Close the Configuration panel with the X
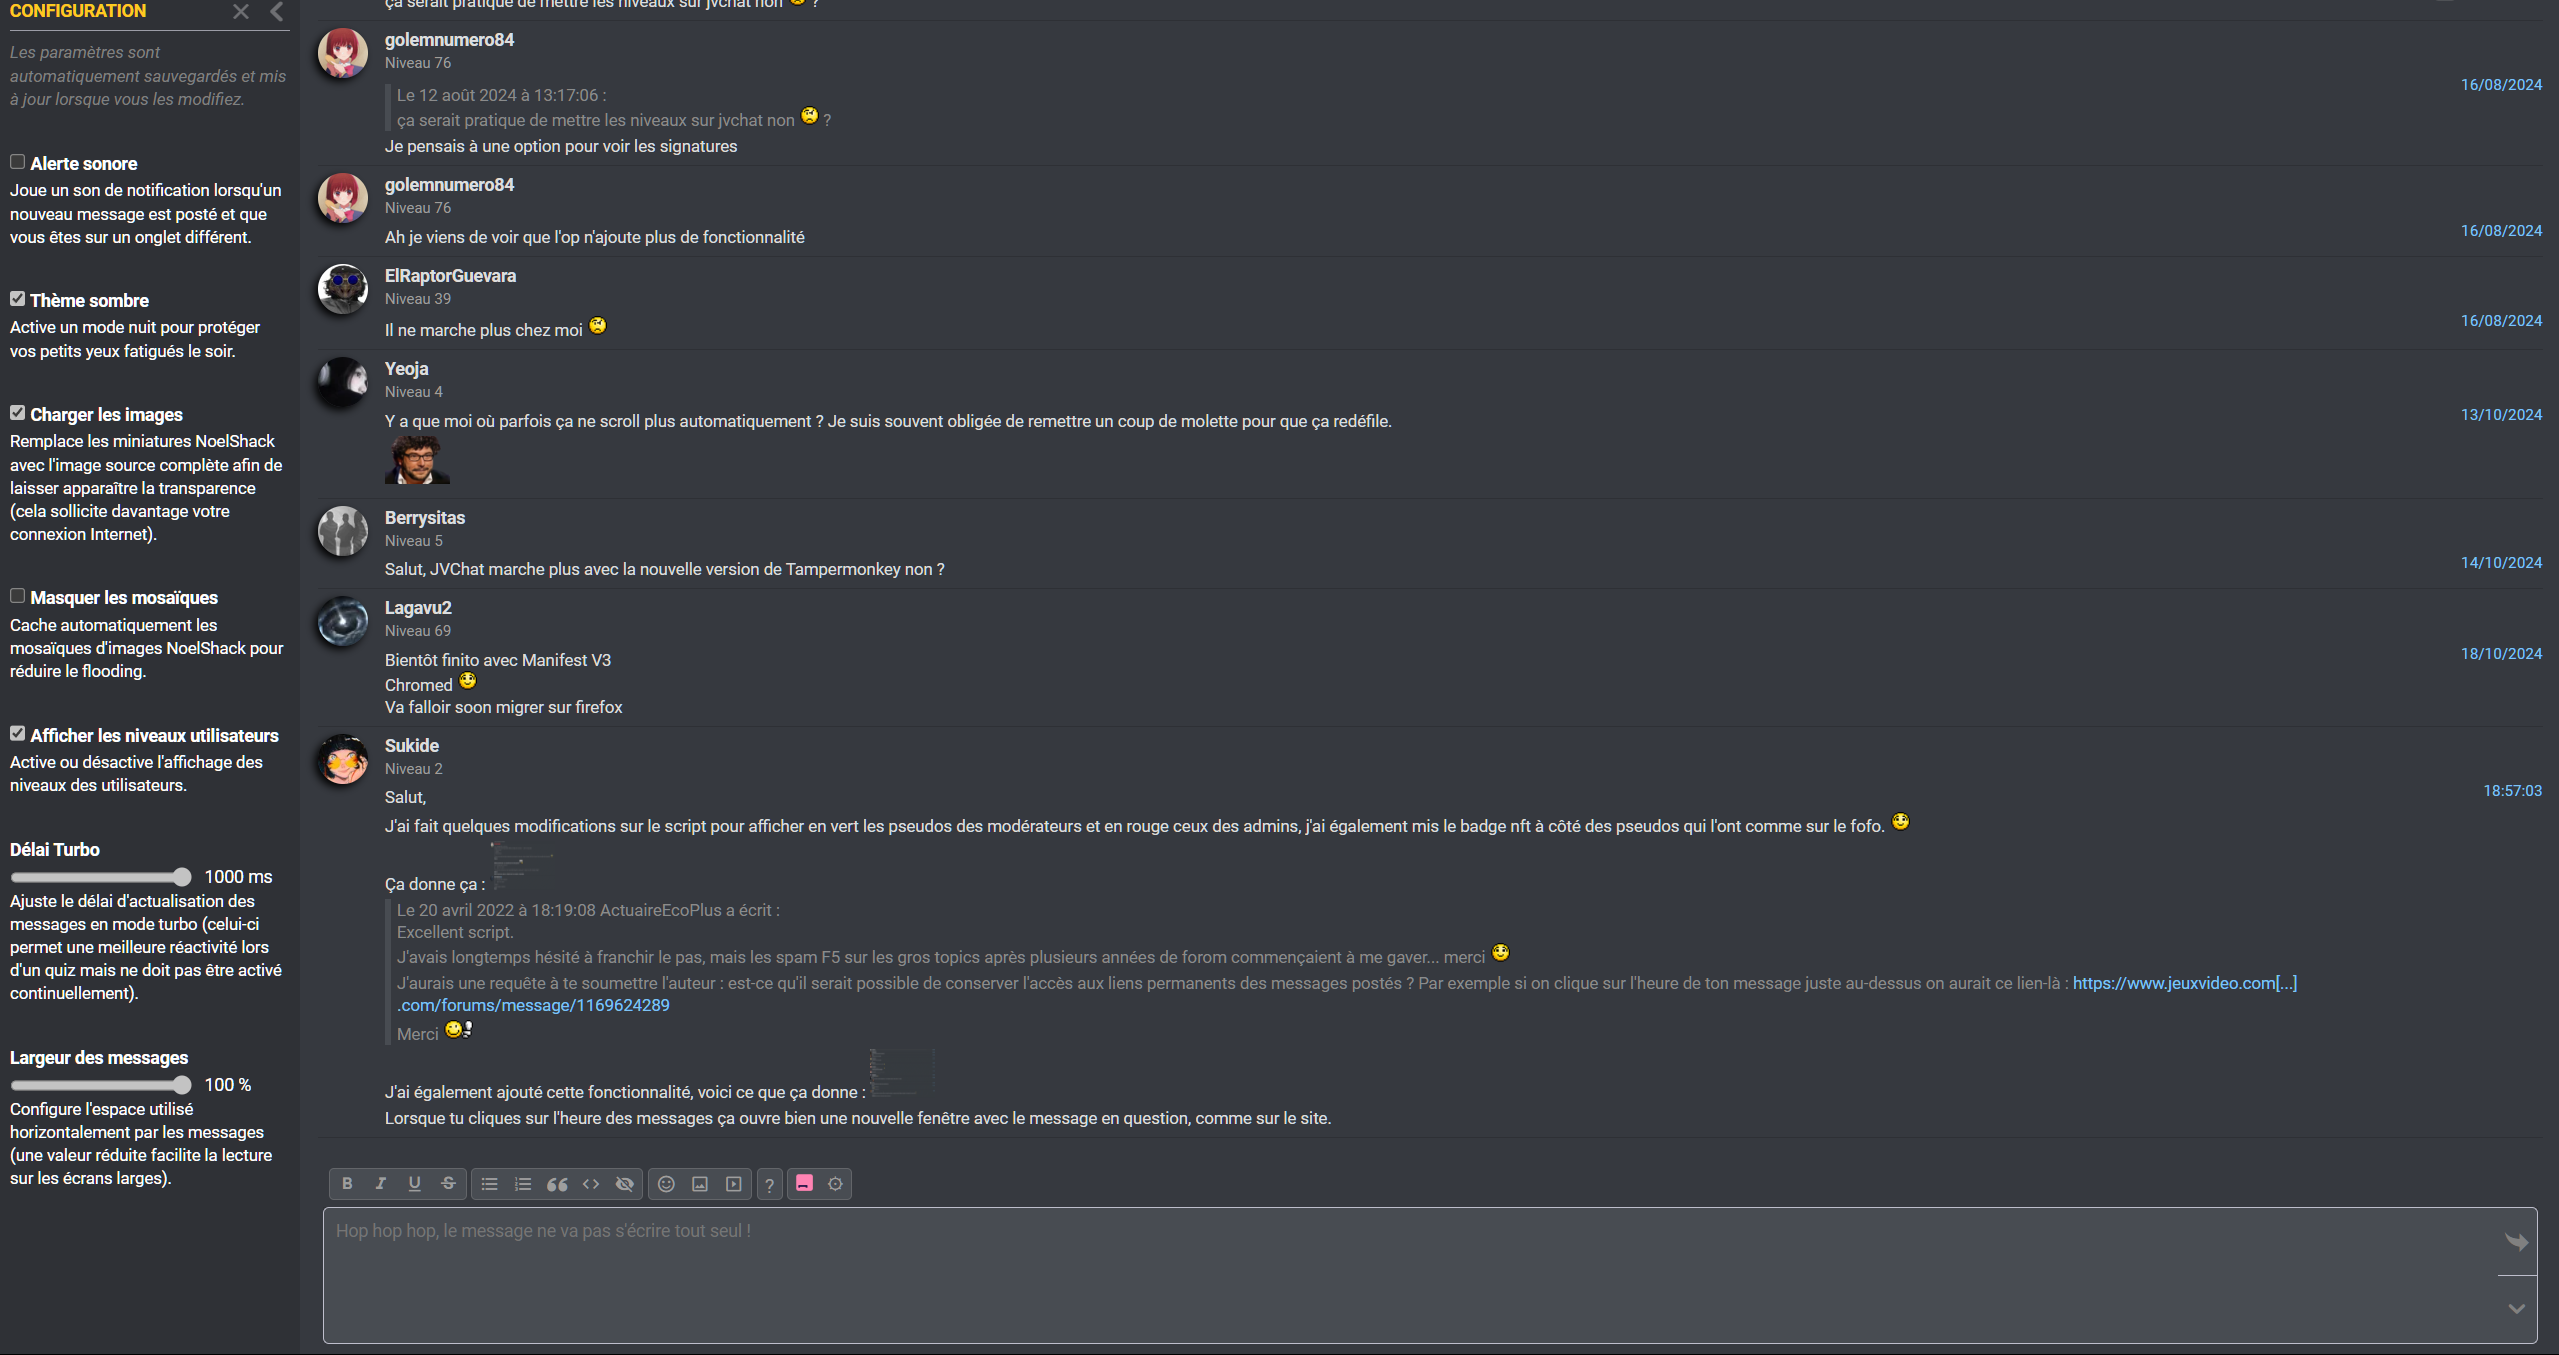 pos(241,12)
